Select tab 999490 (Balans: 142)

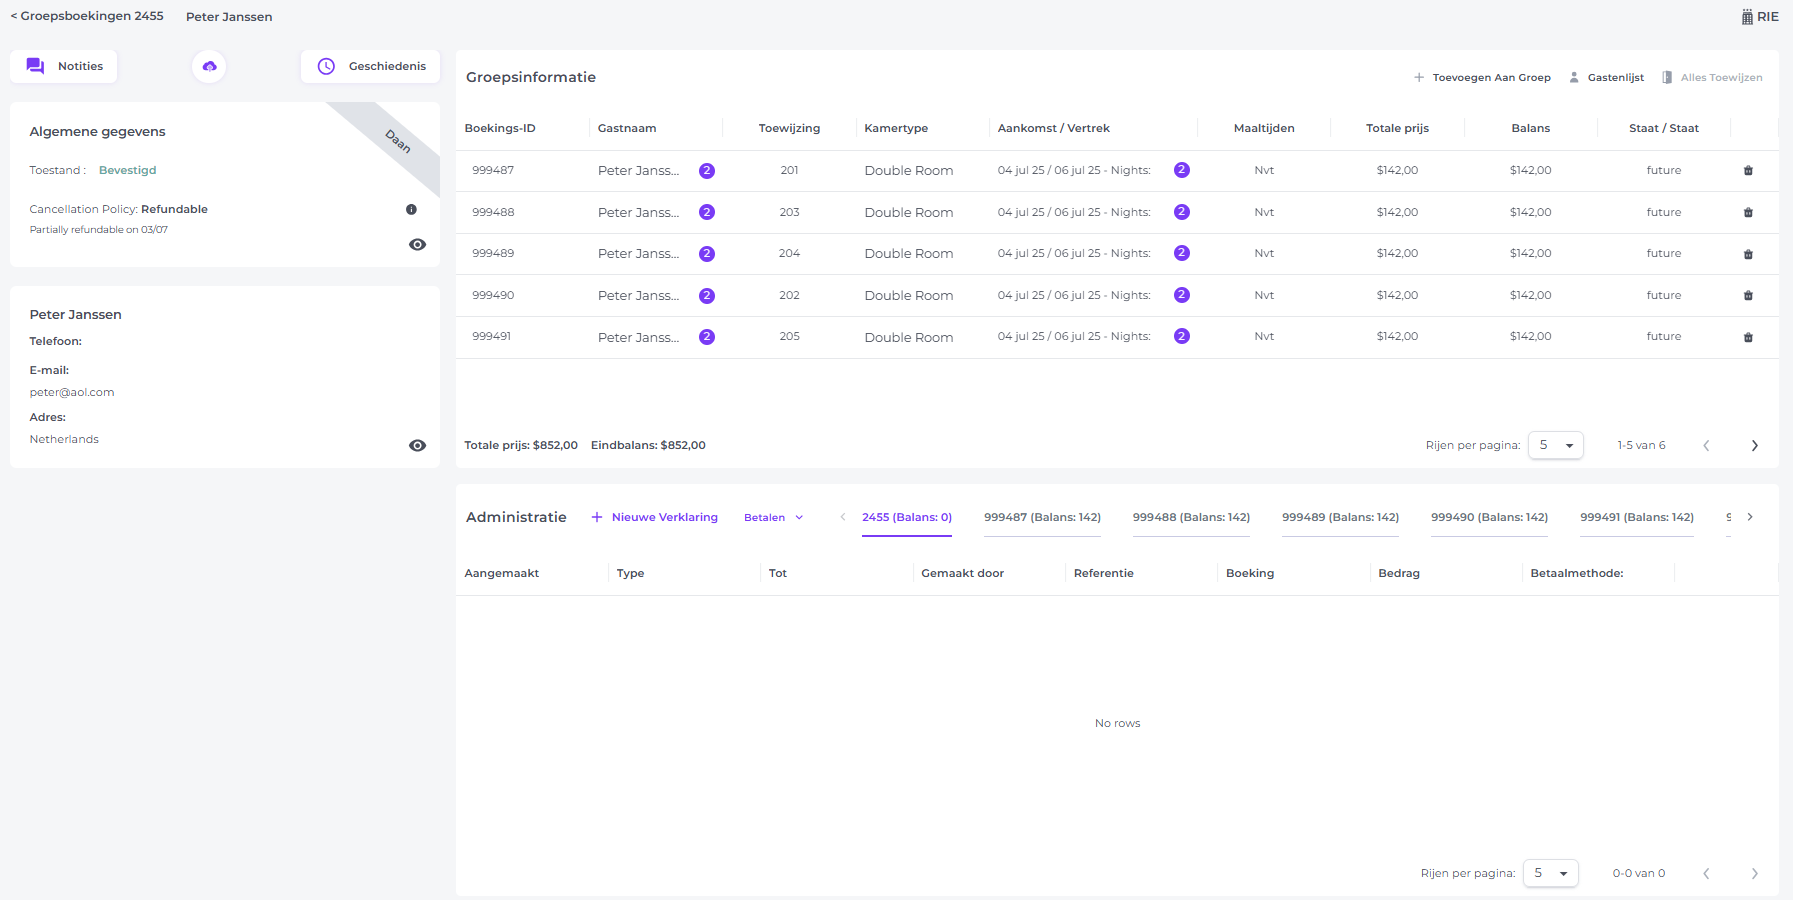pos(1489,517)
